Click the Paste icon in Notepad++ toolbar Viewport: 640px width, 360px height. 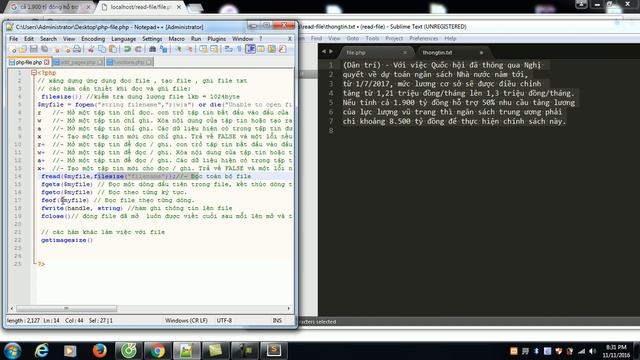coord(113,49)
